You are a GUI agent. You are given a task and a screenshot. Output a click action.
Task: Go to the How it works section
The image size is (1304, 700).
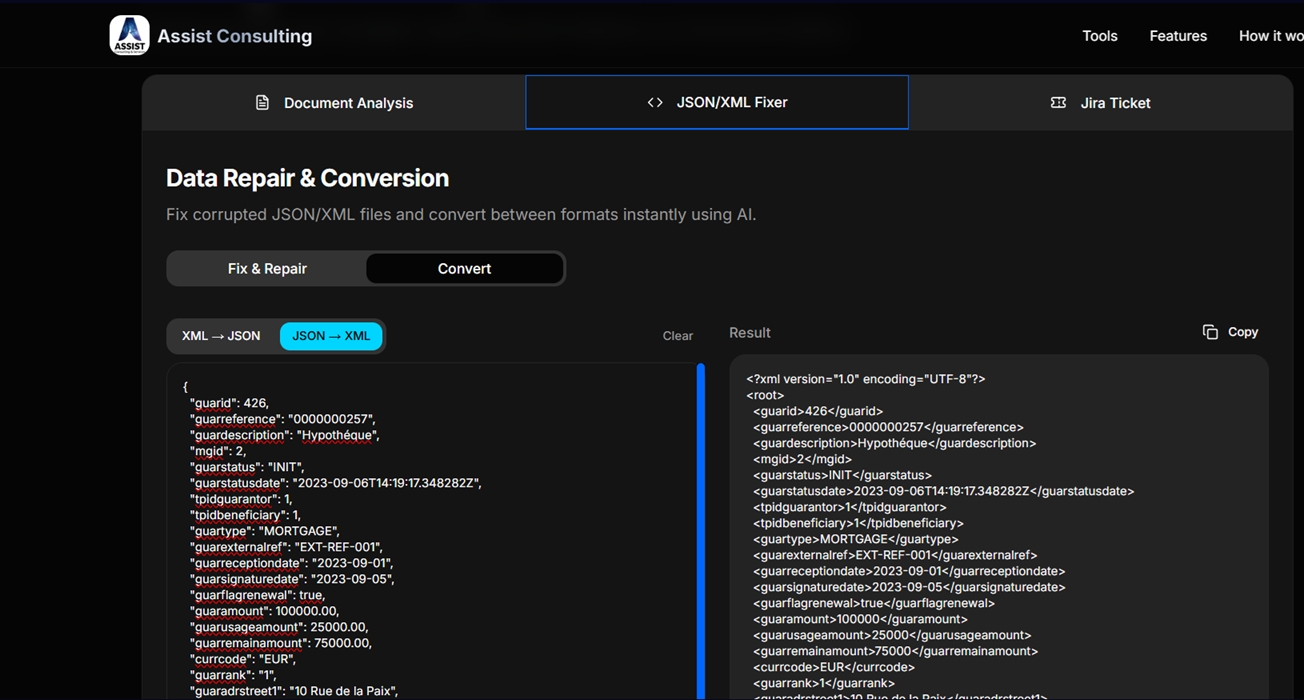click(1270, 36)
